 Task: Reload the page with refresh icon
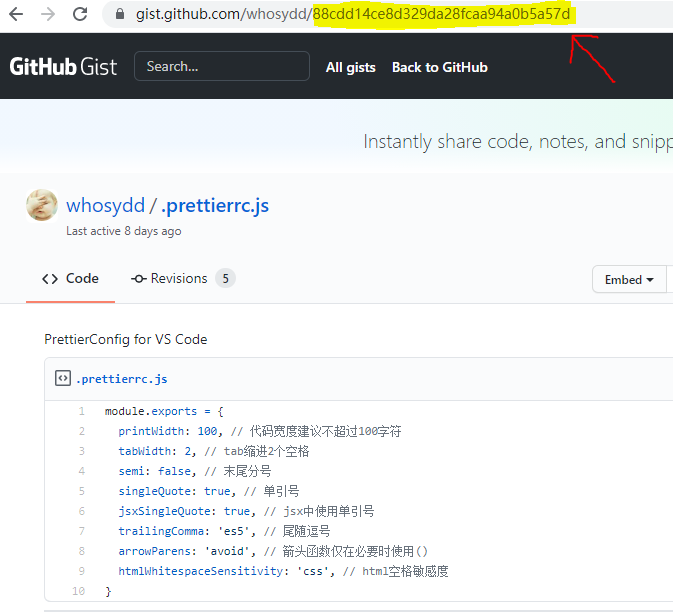pos(80,14)
